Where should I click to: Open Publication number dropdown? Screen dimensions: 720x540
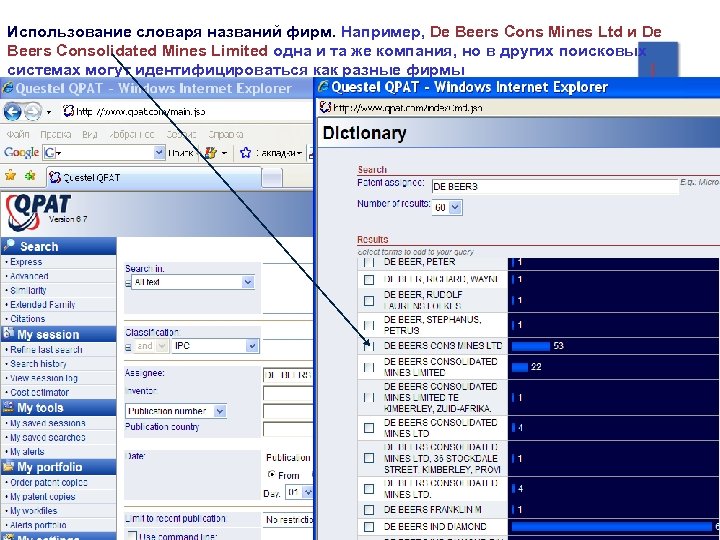coord(220,411)
